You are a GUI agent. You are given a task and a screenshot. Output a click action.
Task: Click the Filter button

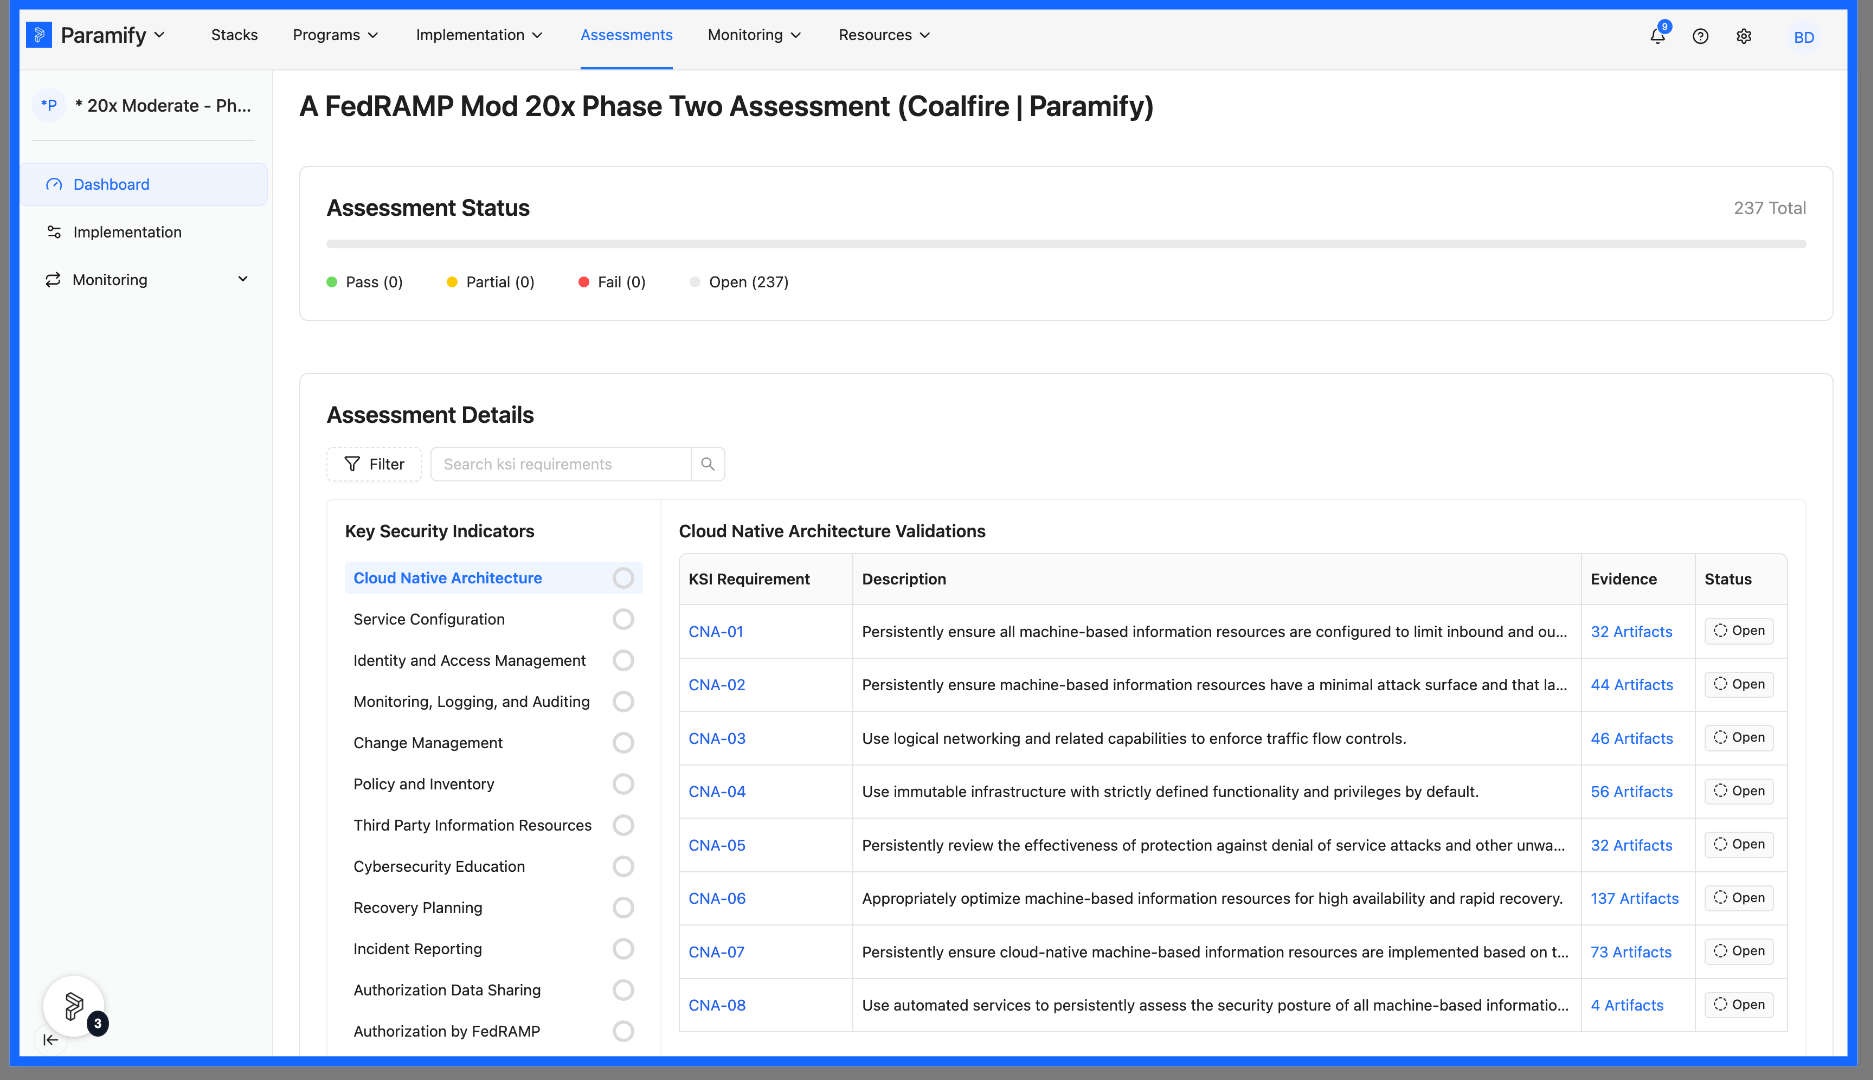pos(374,464)
